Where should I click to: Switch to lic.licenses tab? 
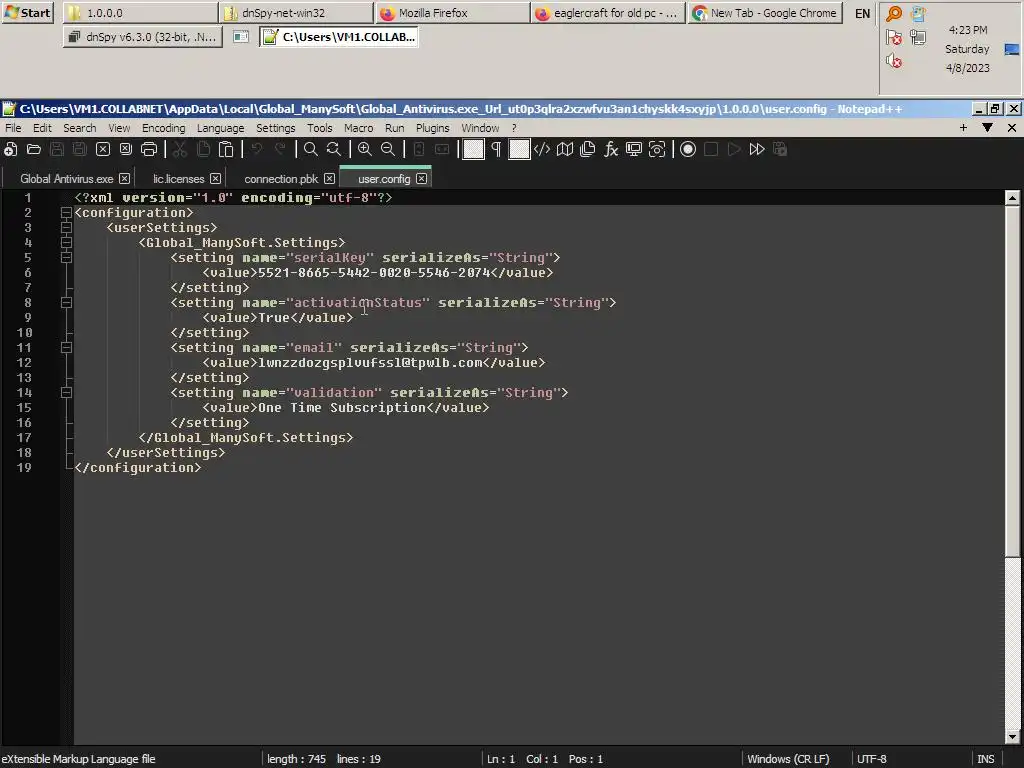pyautogui.click(x=179, y=179)
